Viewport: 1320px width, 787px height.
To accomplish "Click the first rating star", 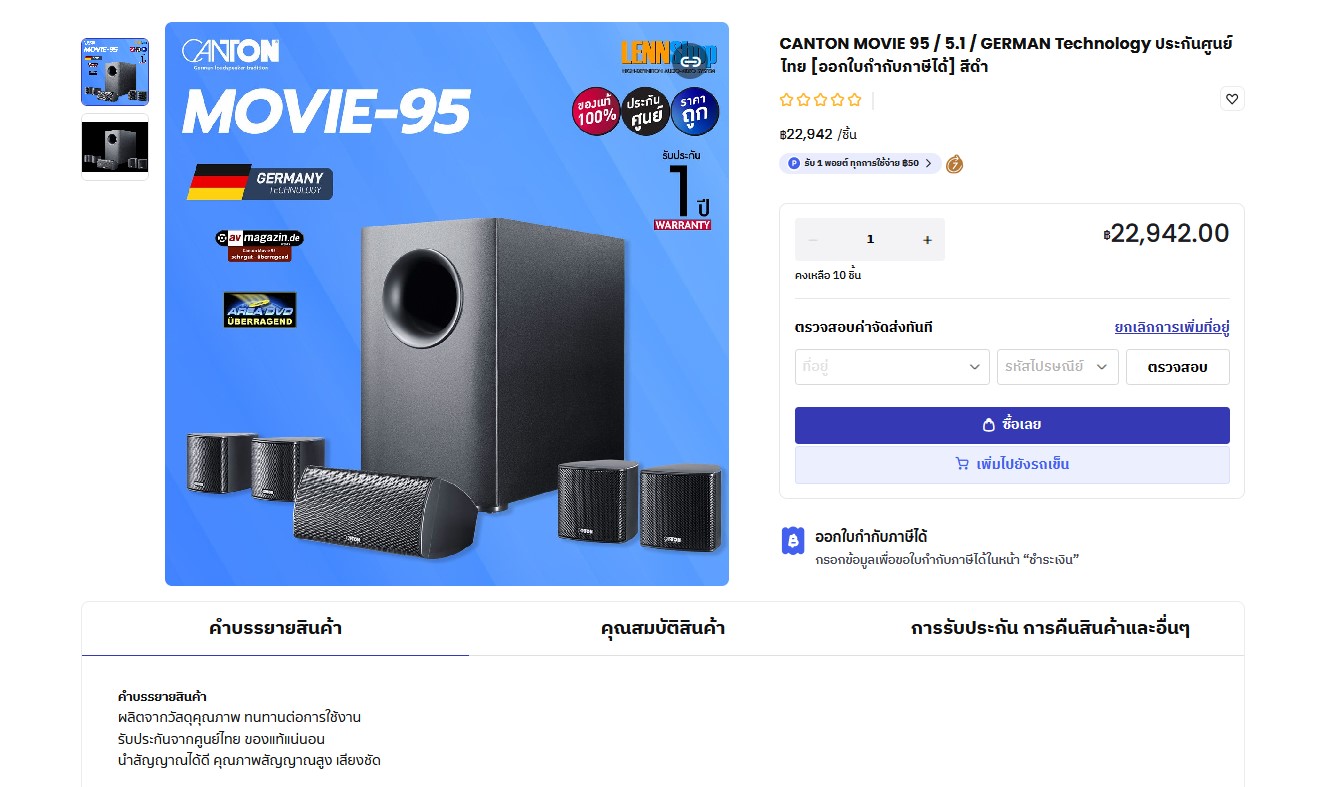I will tap(786, 100).
